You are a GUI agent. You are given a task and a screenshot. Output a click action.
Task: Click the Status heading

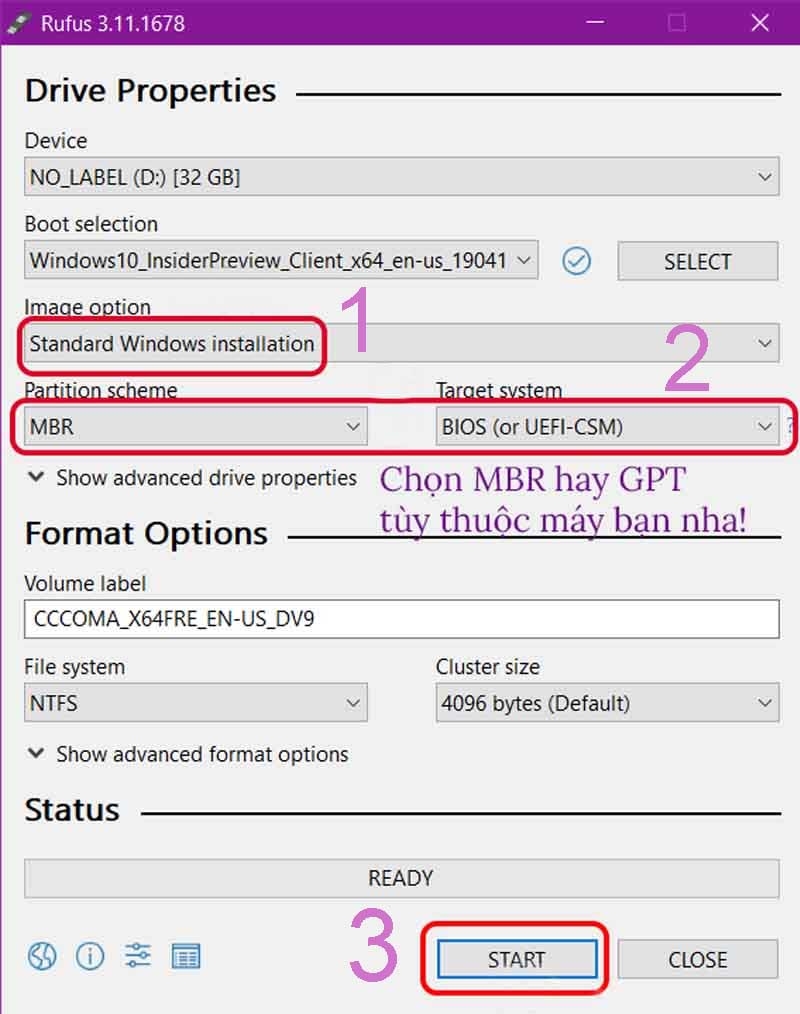coord(72,810)
